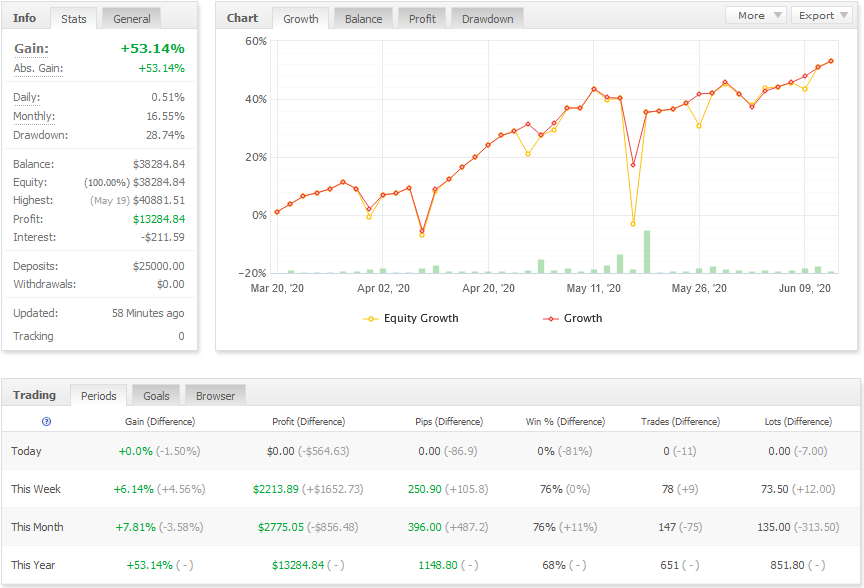Image resolution: width=864 pixels, height=588 pixels.
Task: Click the Profit (Difference) column header
Action: click(309, 422)
